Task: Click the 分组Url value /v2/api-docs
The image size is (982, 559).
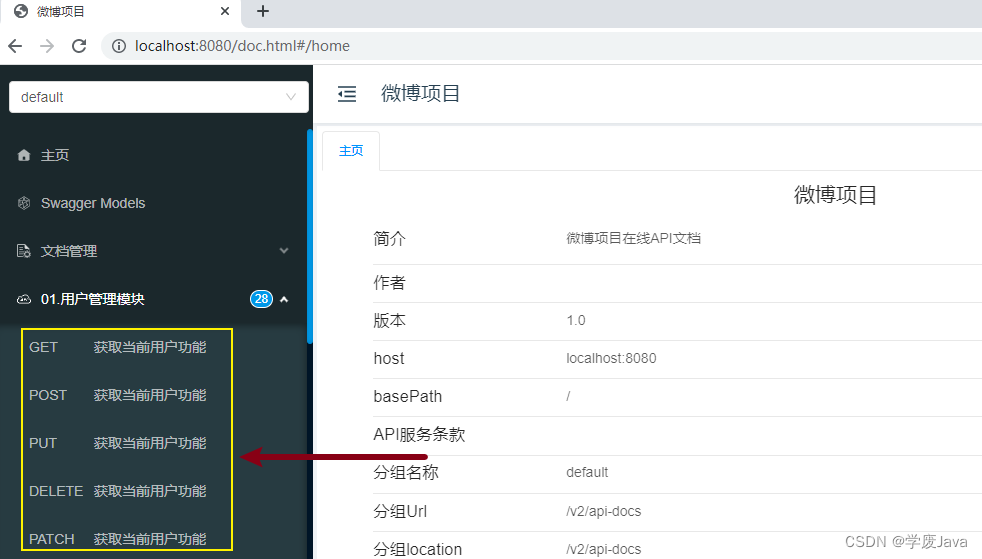Action: click(x=604, y=511)
